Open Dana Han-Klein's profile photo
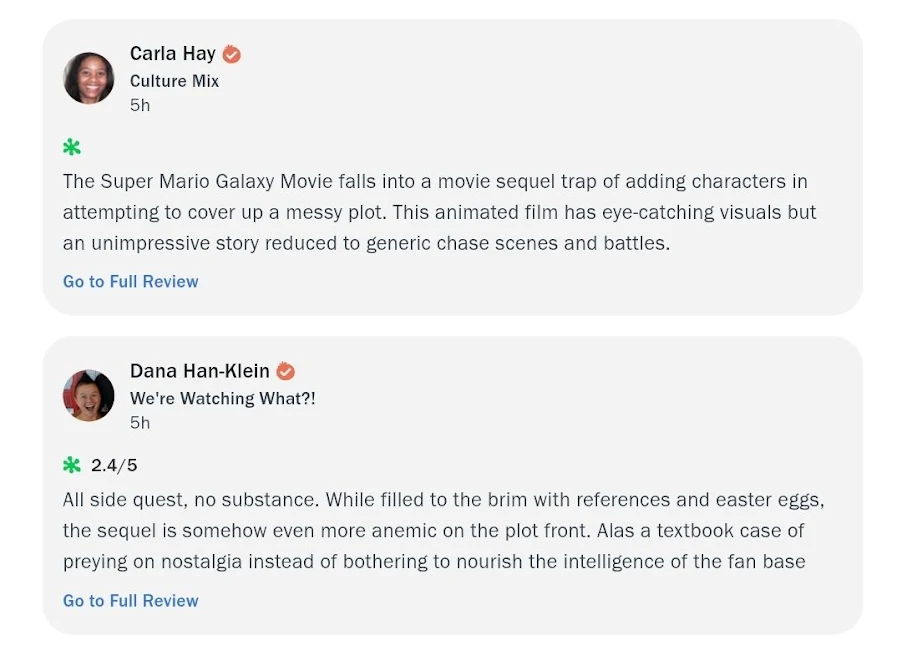This screenshot has width=902, height=651. (x=89, y=395)
